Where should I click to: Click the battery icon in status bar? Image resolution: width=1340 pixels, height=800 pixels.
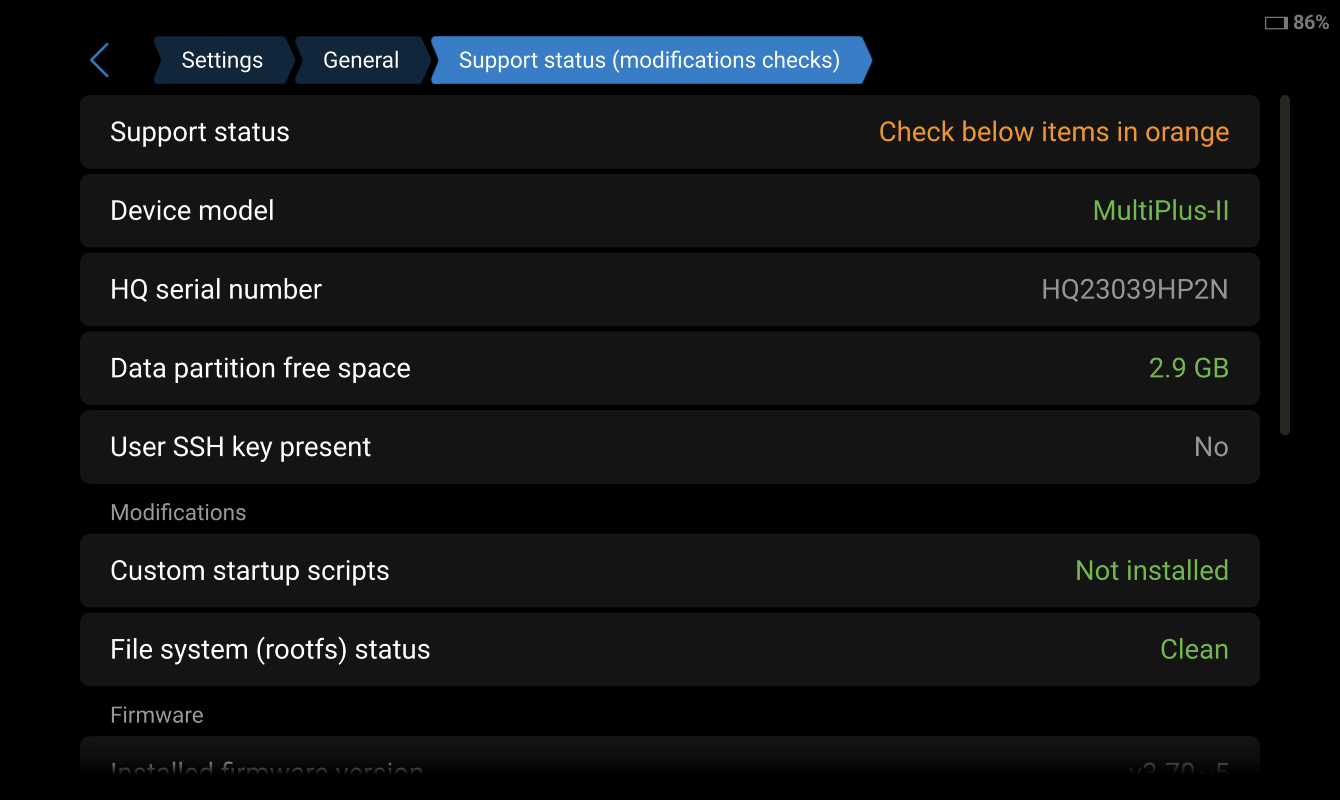[1276, 22]
